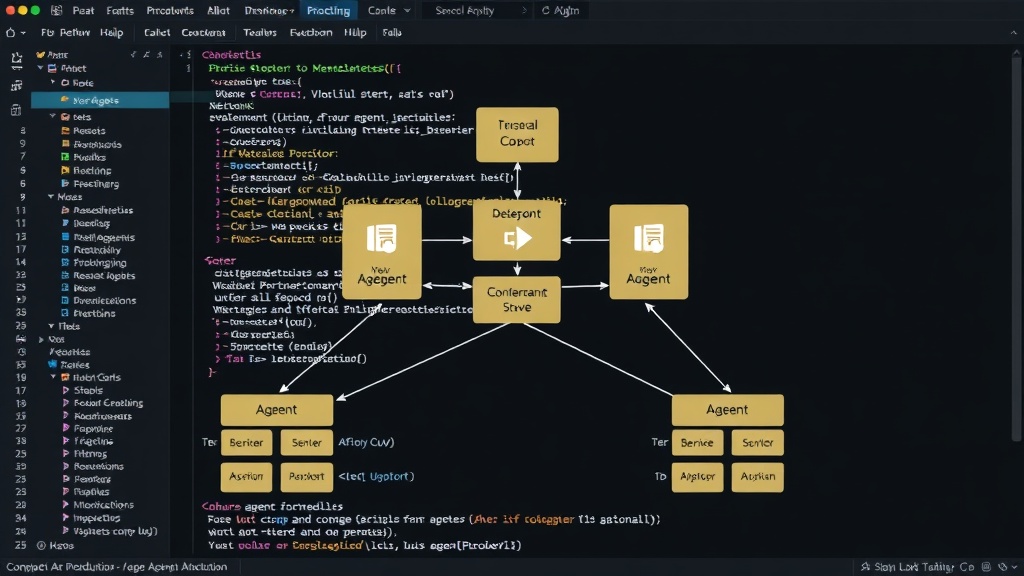Click the Berice button under the right Agent

point(697,443)
